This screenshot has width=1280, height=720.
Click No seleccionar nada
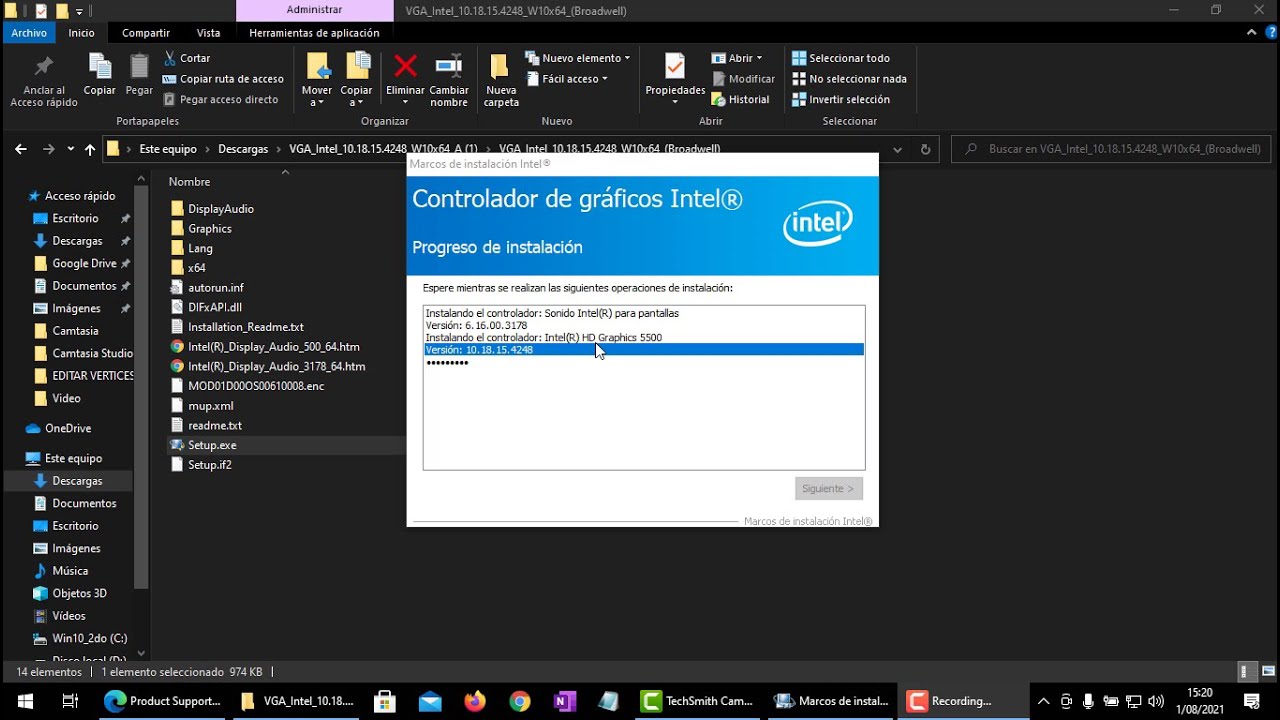click(849, 79)
